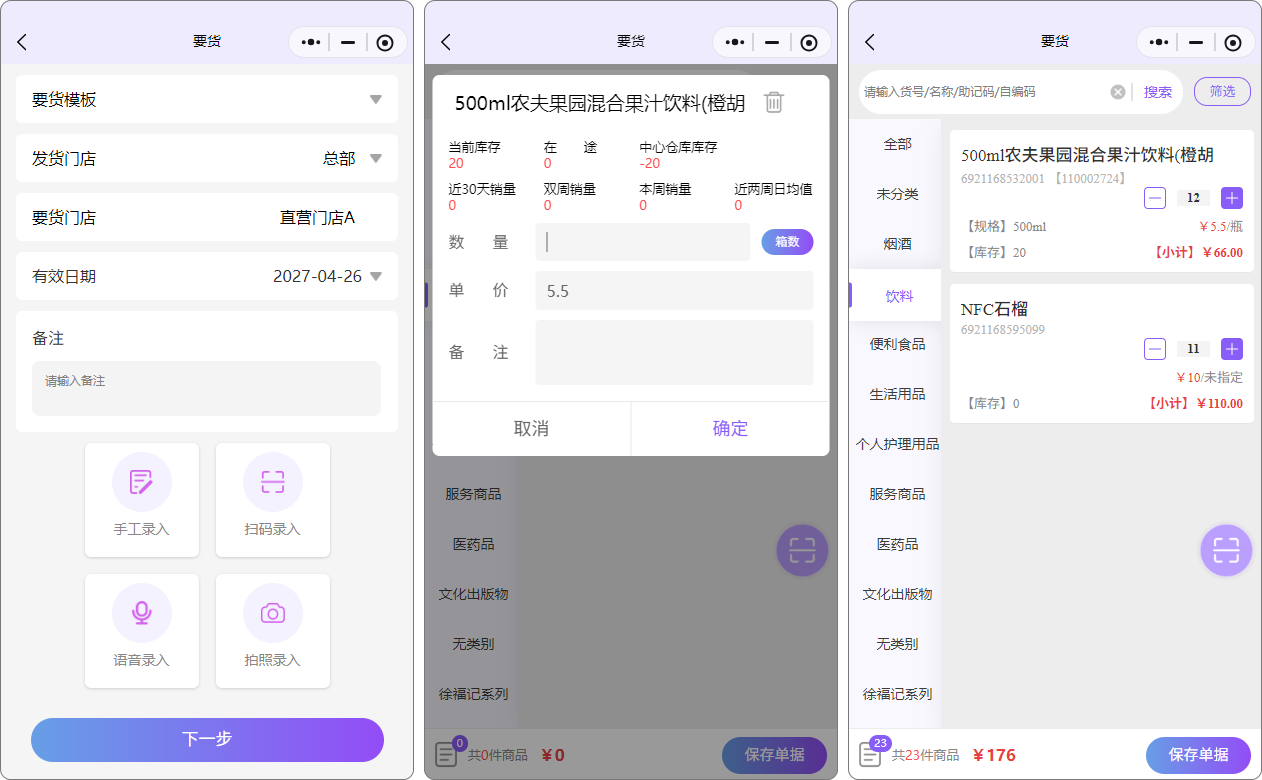
Task: Expand the 发货门店 dropdown showing 总部
Action: click(x=207, y=158)
